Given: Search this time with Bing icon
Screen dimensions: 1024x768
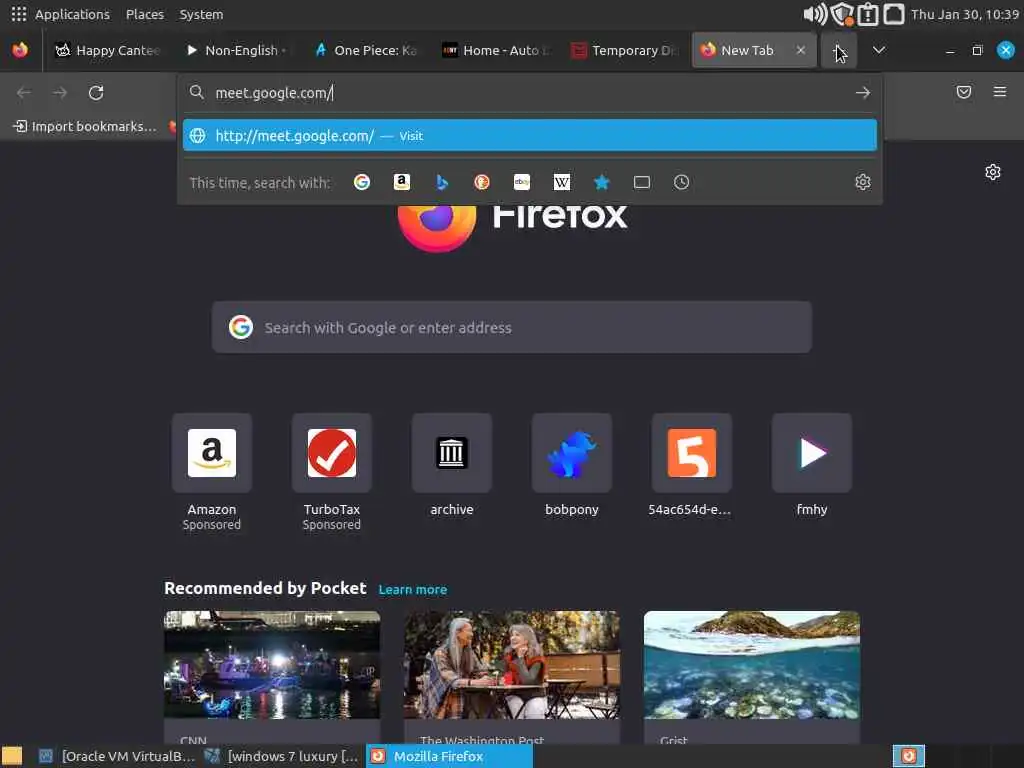Looking at the screenshot, I should pos(442,182).
